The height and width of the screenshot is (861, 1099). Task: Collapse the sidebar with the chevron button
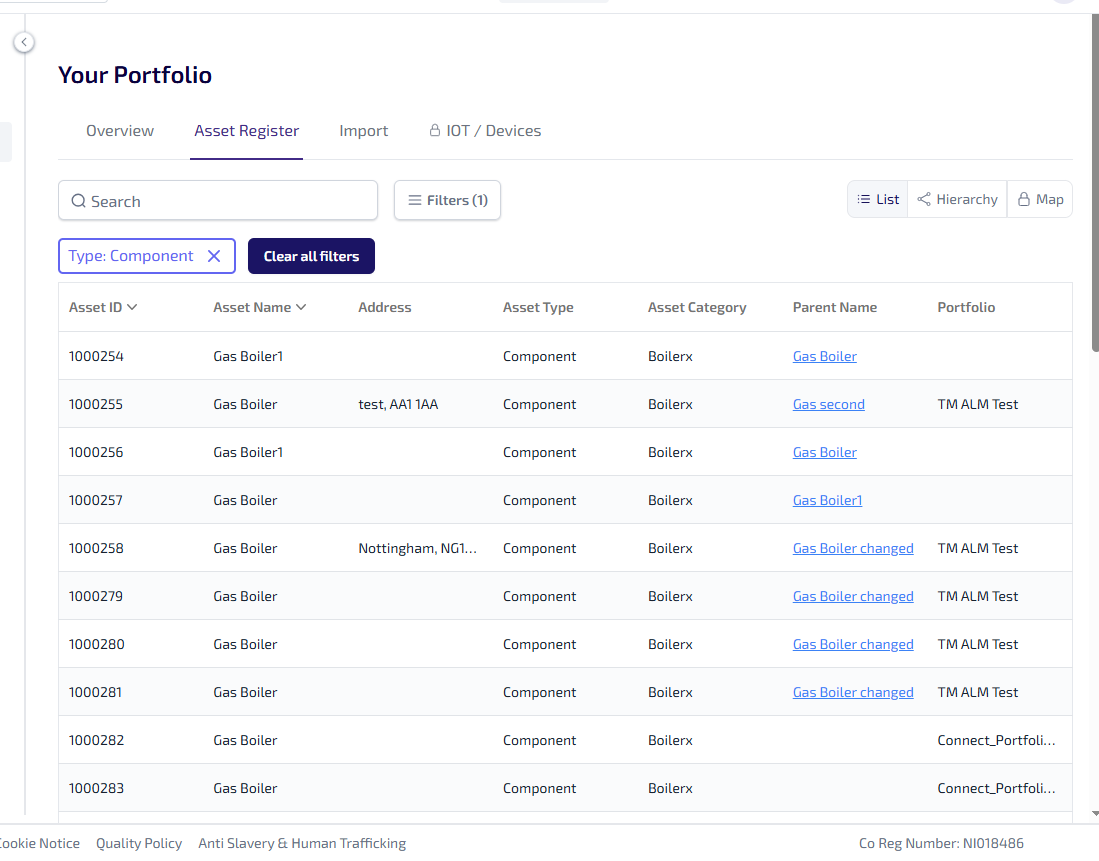click(24, 42)
